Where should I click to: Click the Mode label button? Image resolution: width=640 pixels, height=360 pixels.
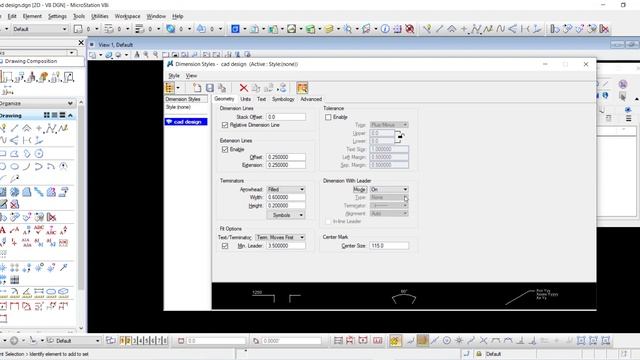[360, 189]
